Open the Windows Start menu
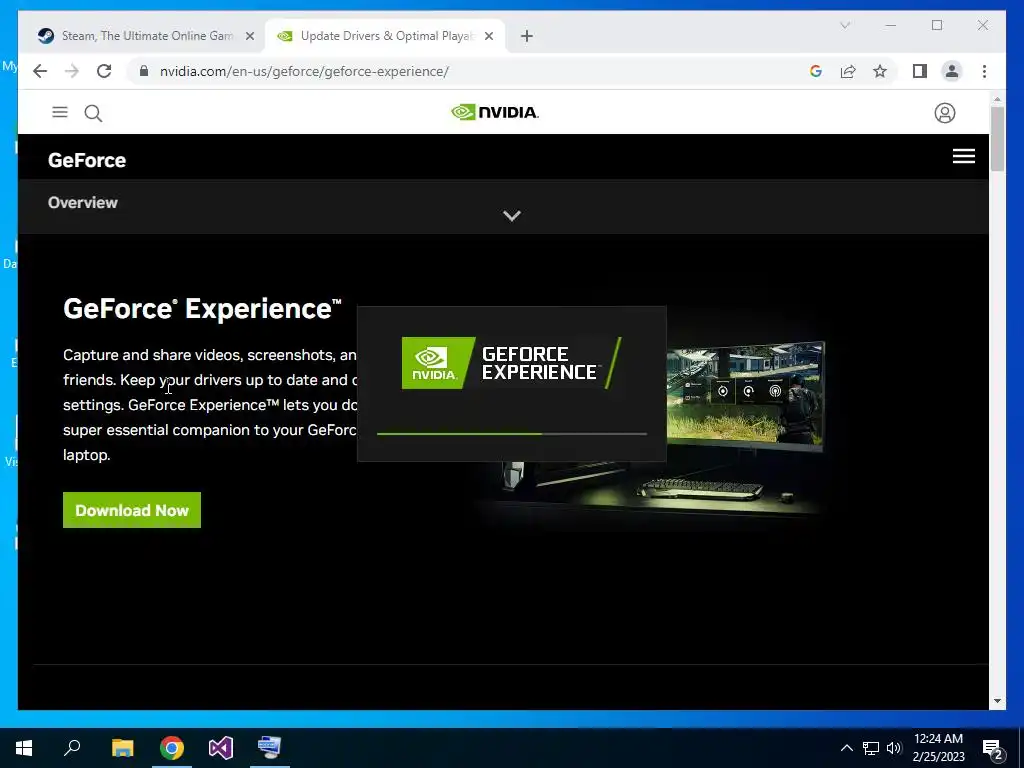This screenshot has height=768, width=1024. [x=24, y=748]
